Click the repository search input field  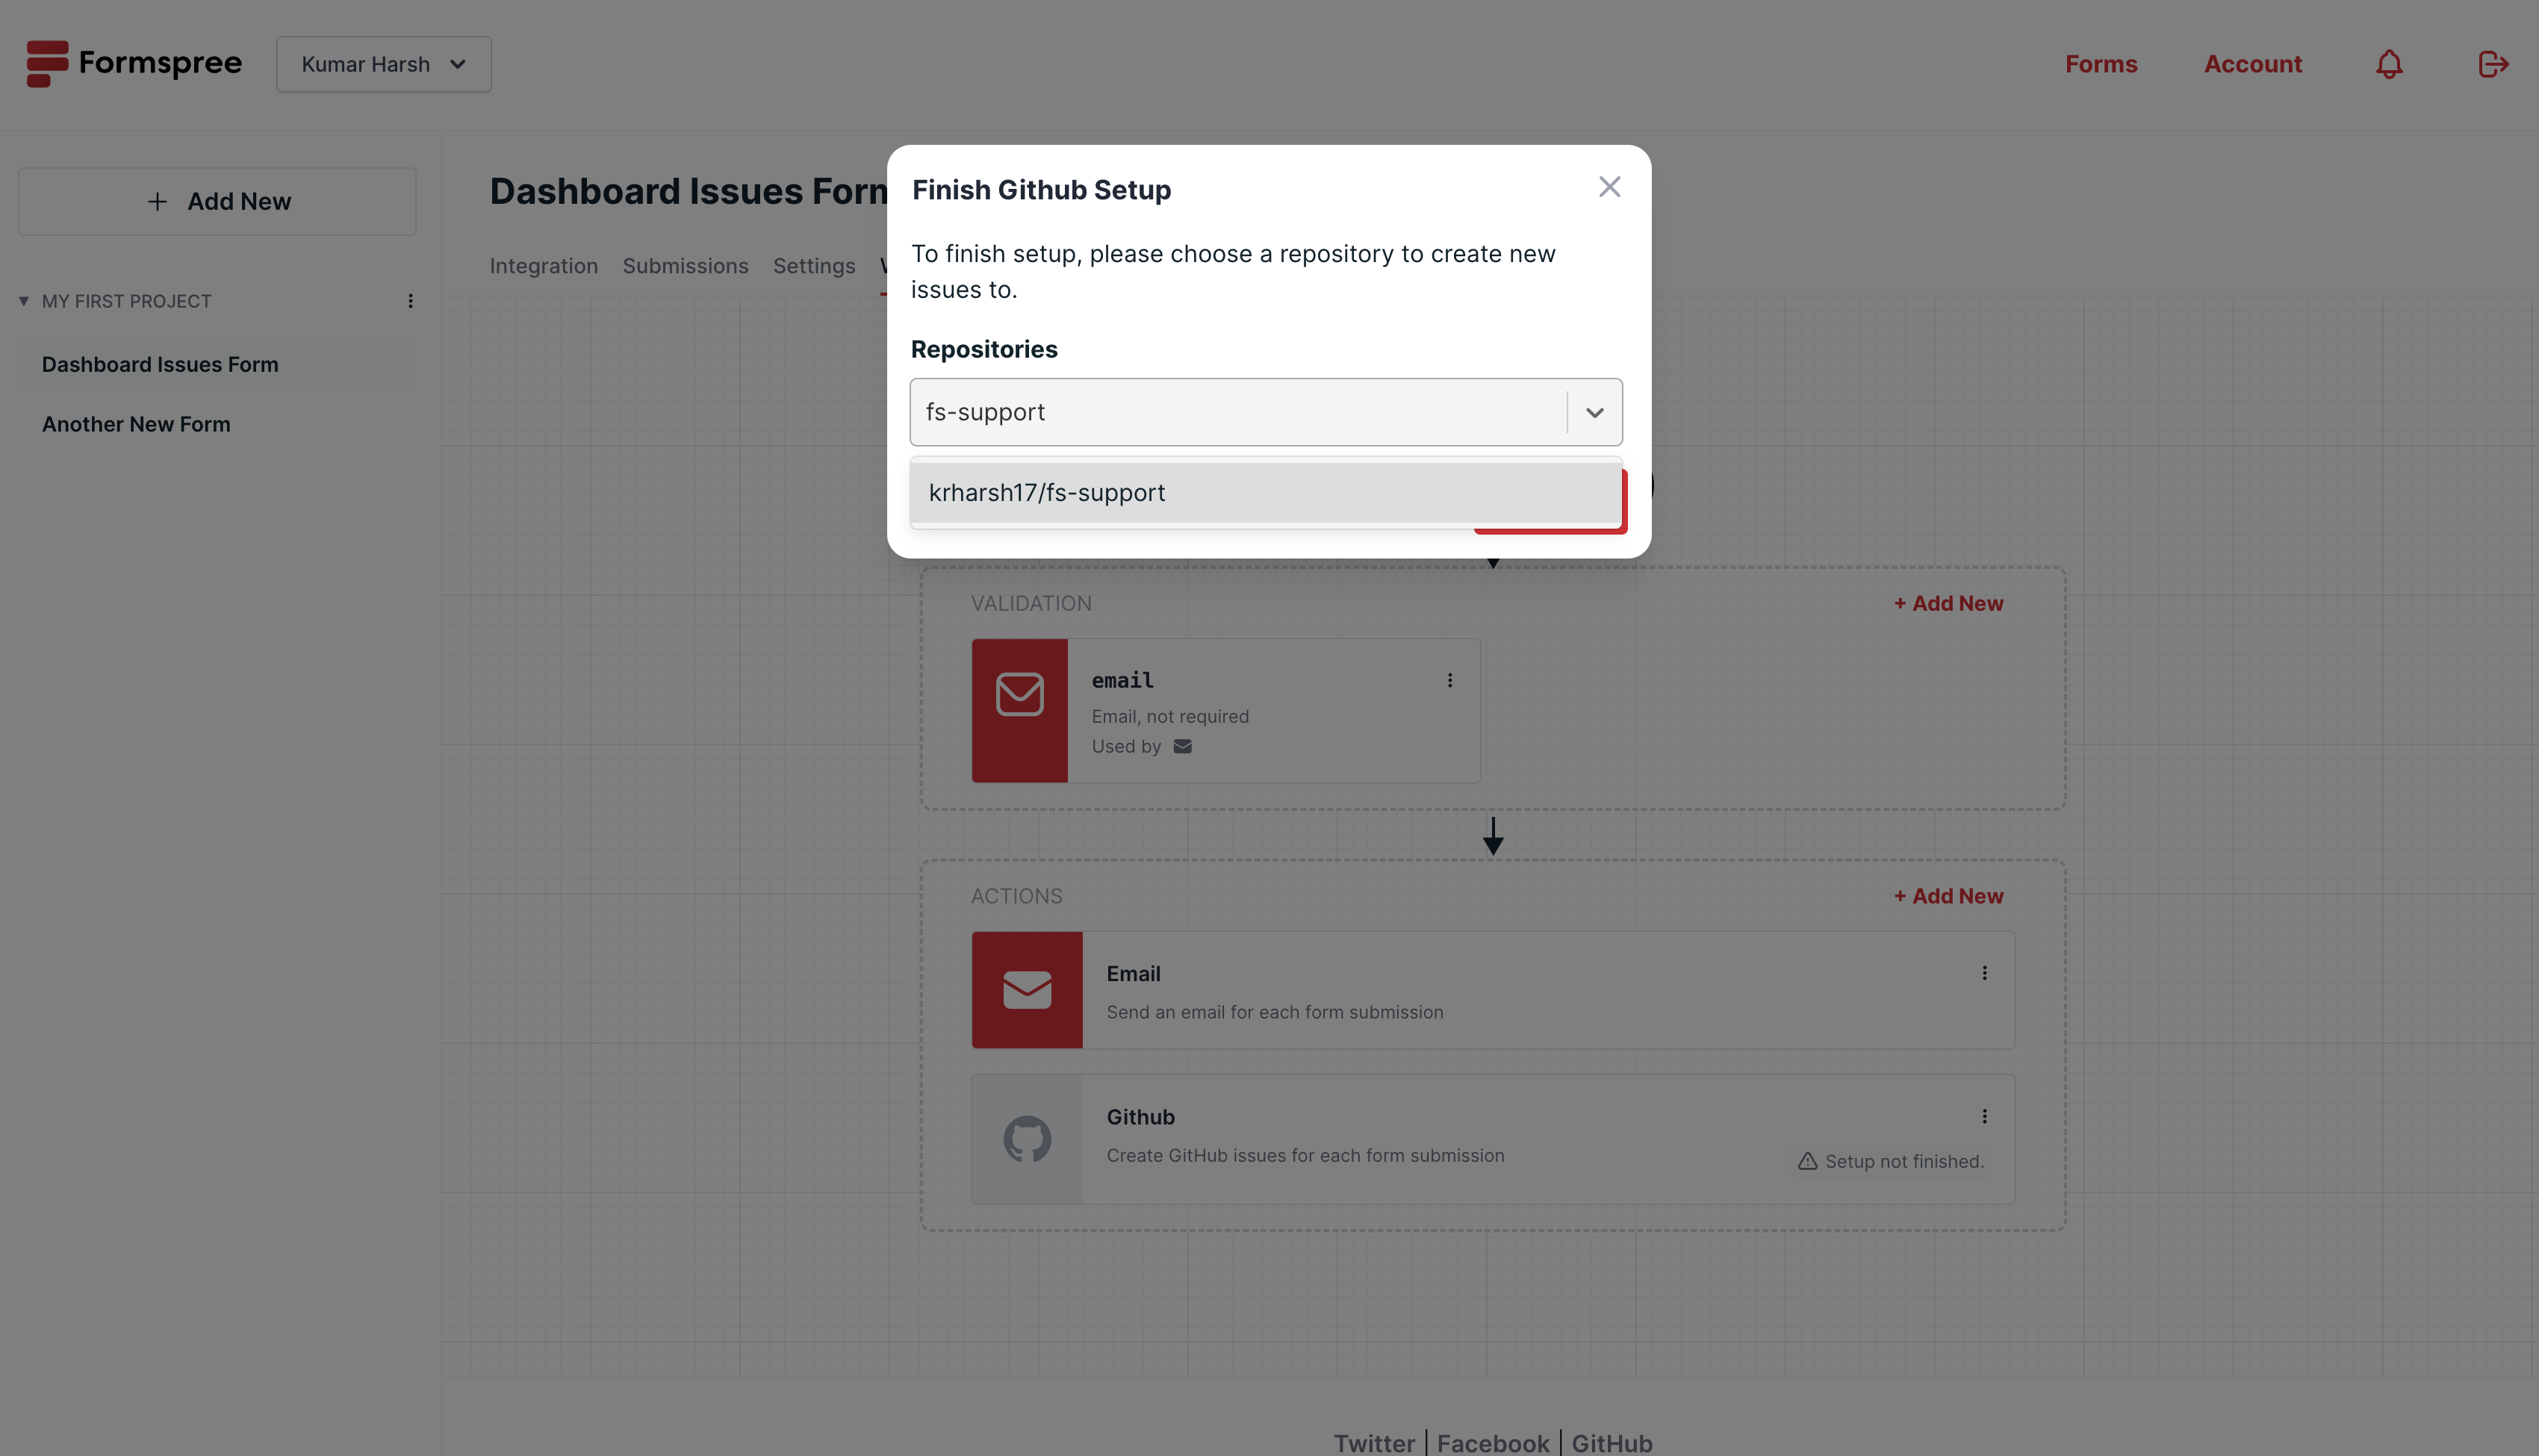1235,412
